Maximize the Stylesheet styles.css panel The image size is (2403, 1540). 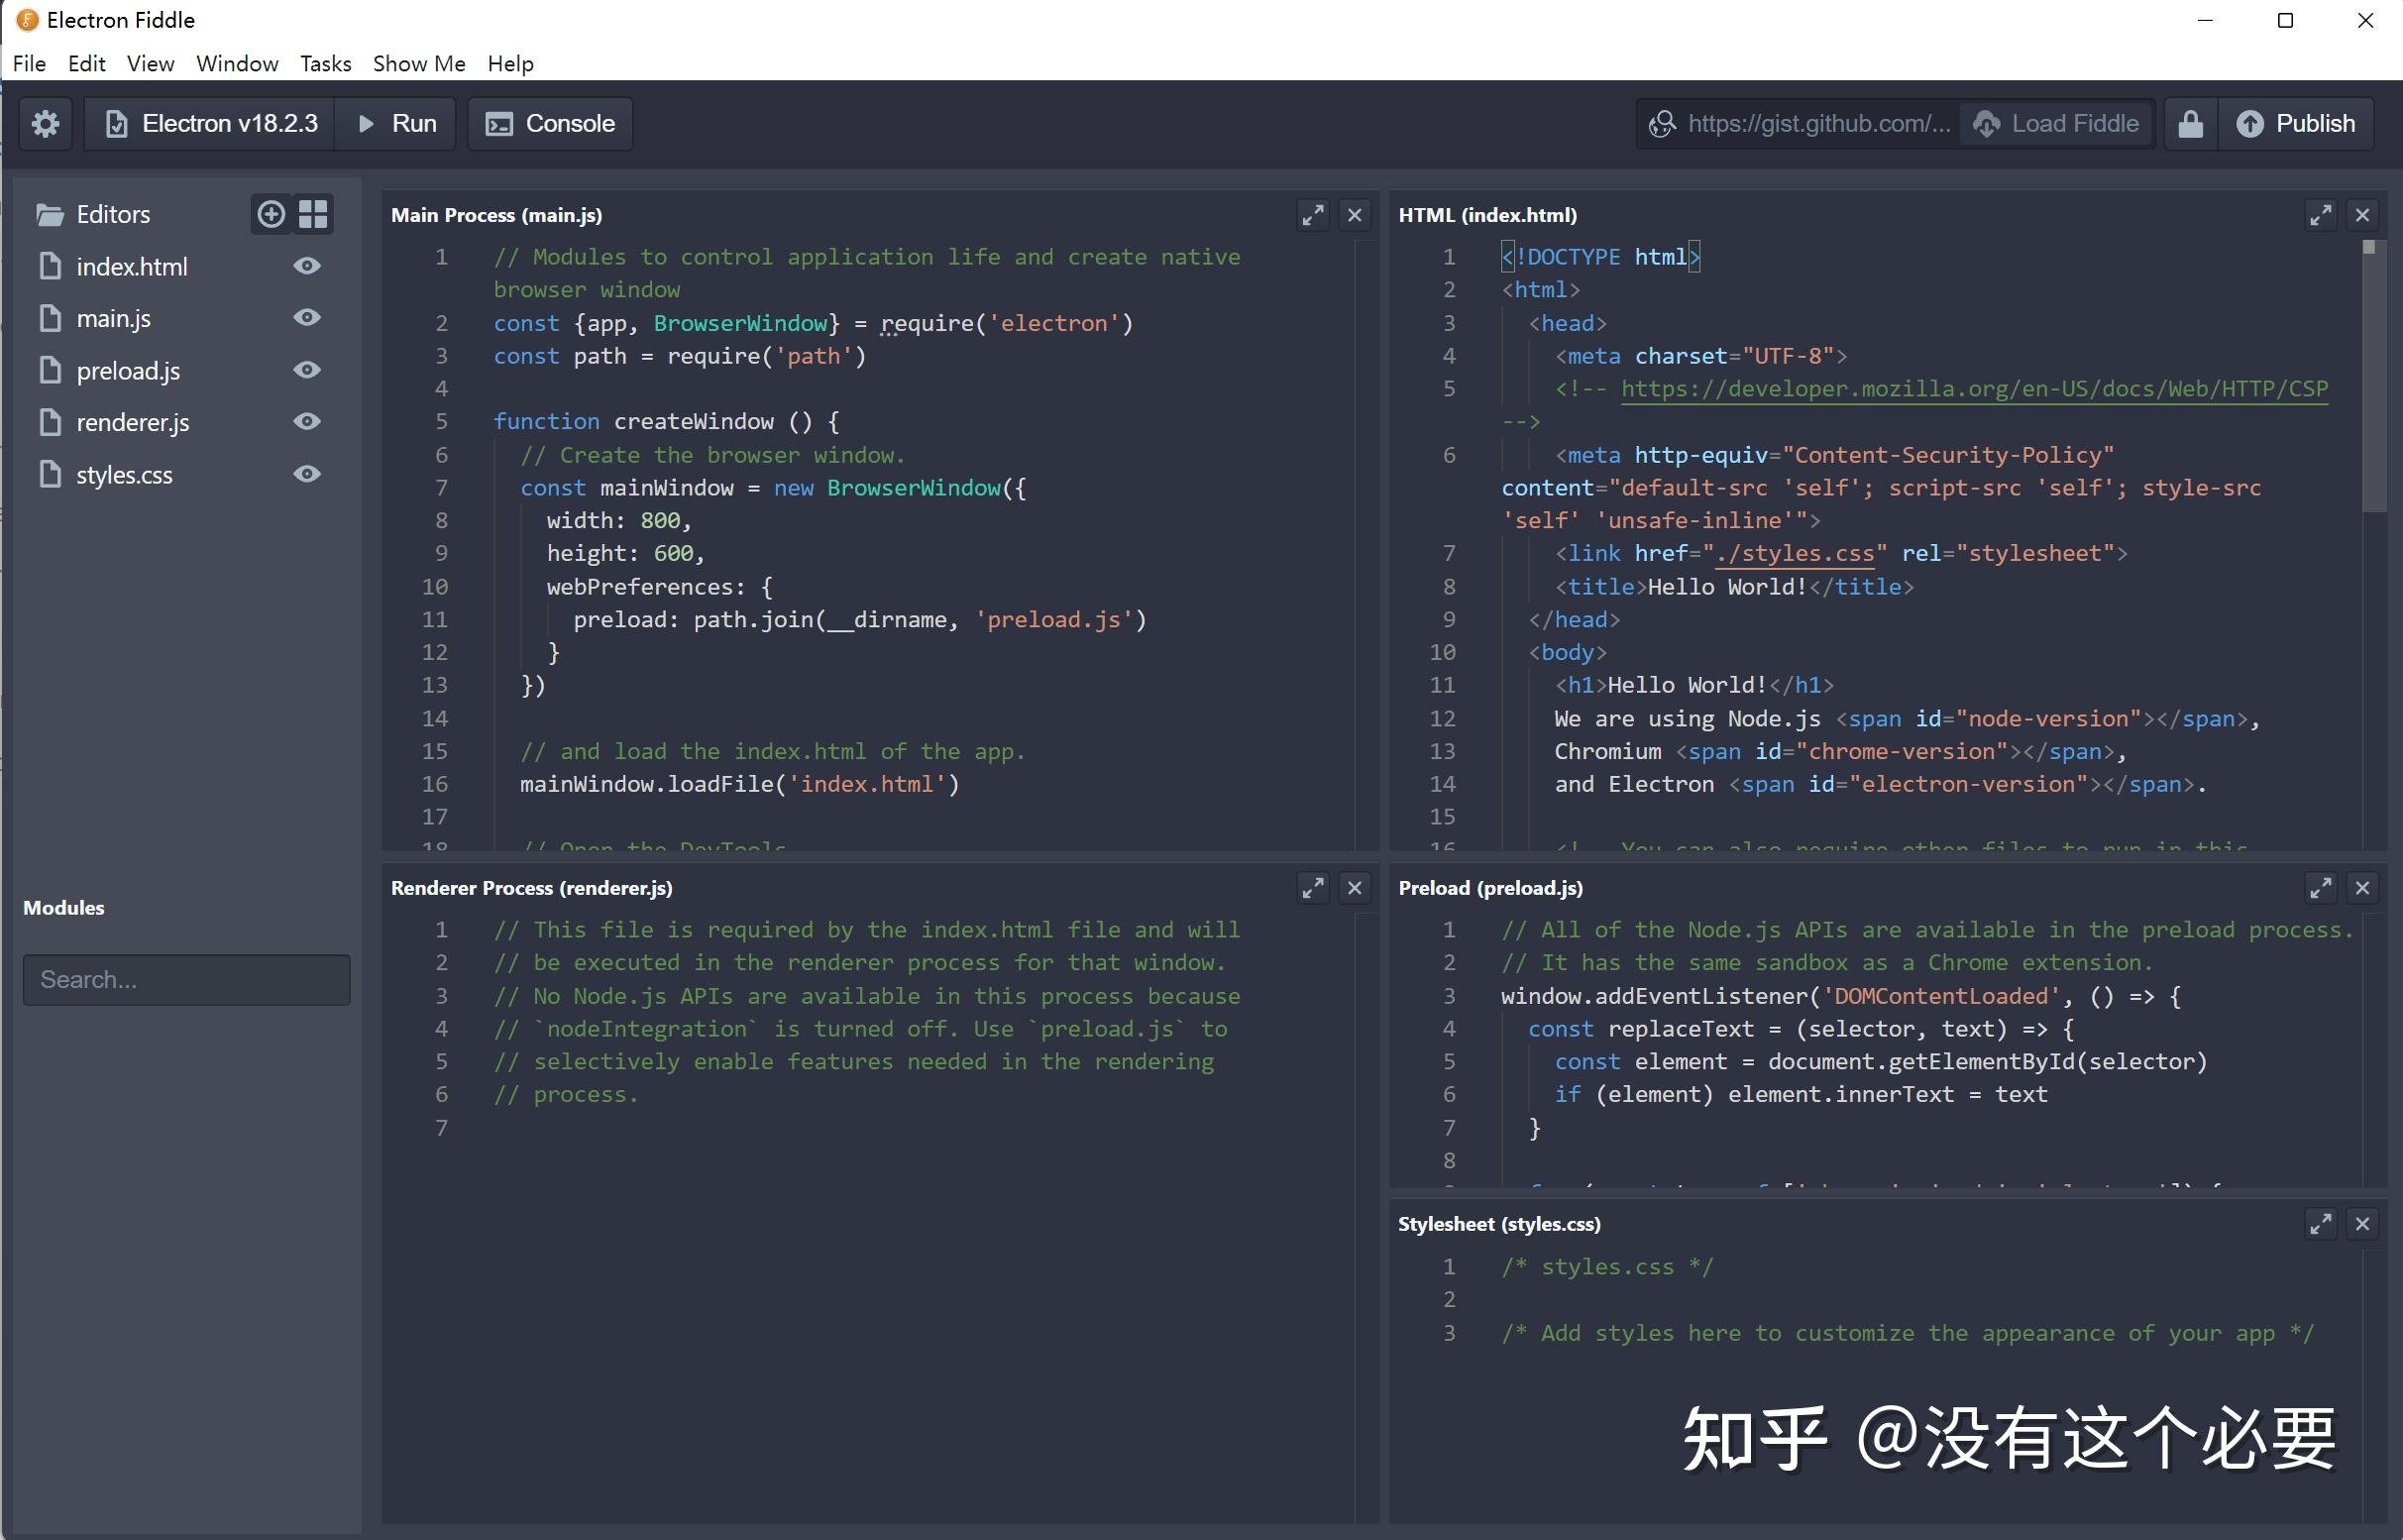point(2320,1223)
